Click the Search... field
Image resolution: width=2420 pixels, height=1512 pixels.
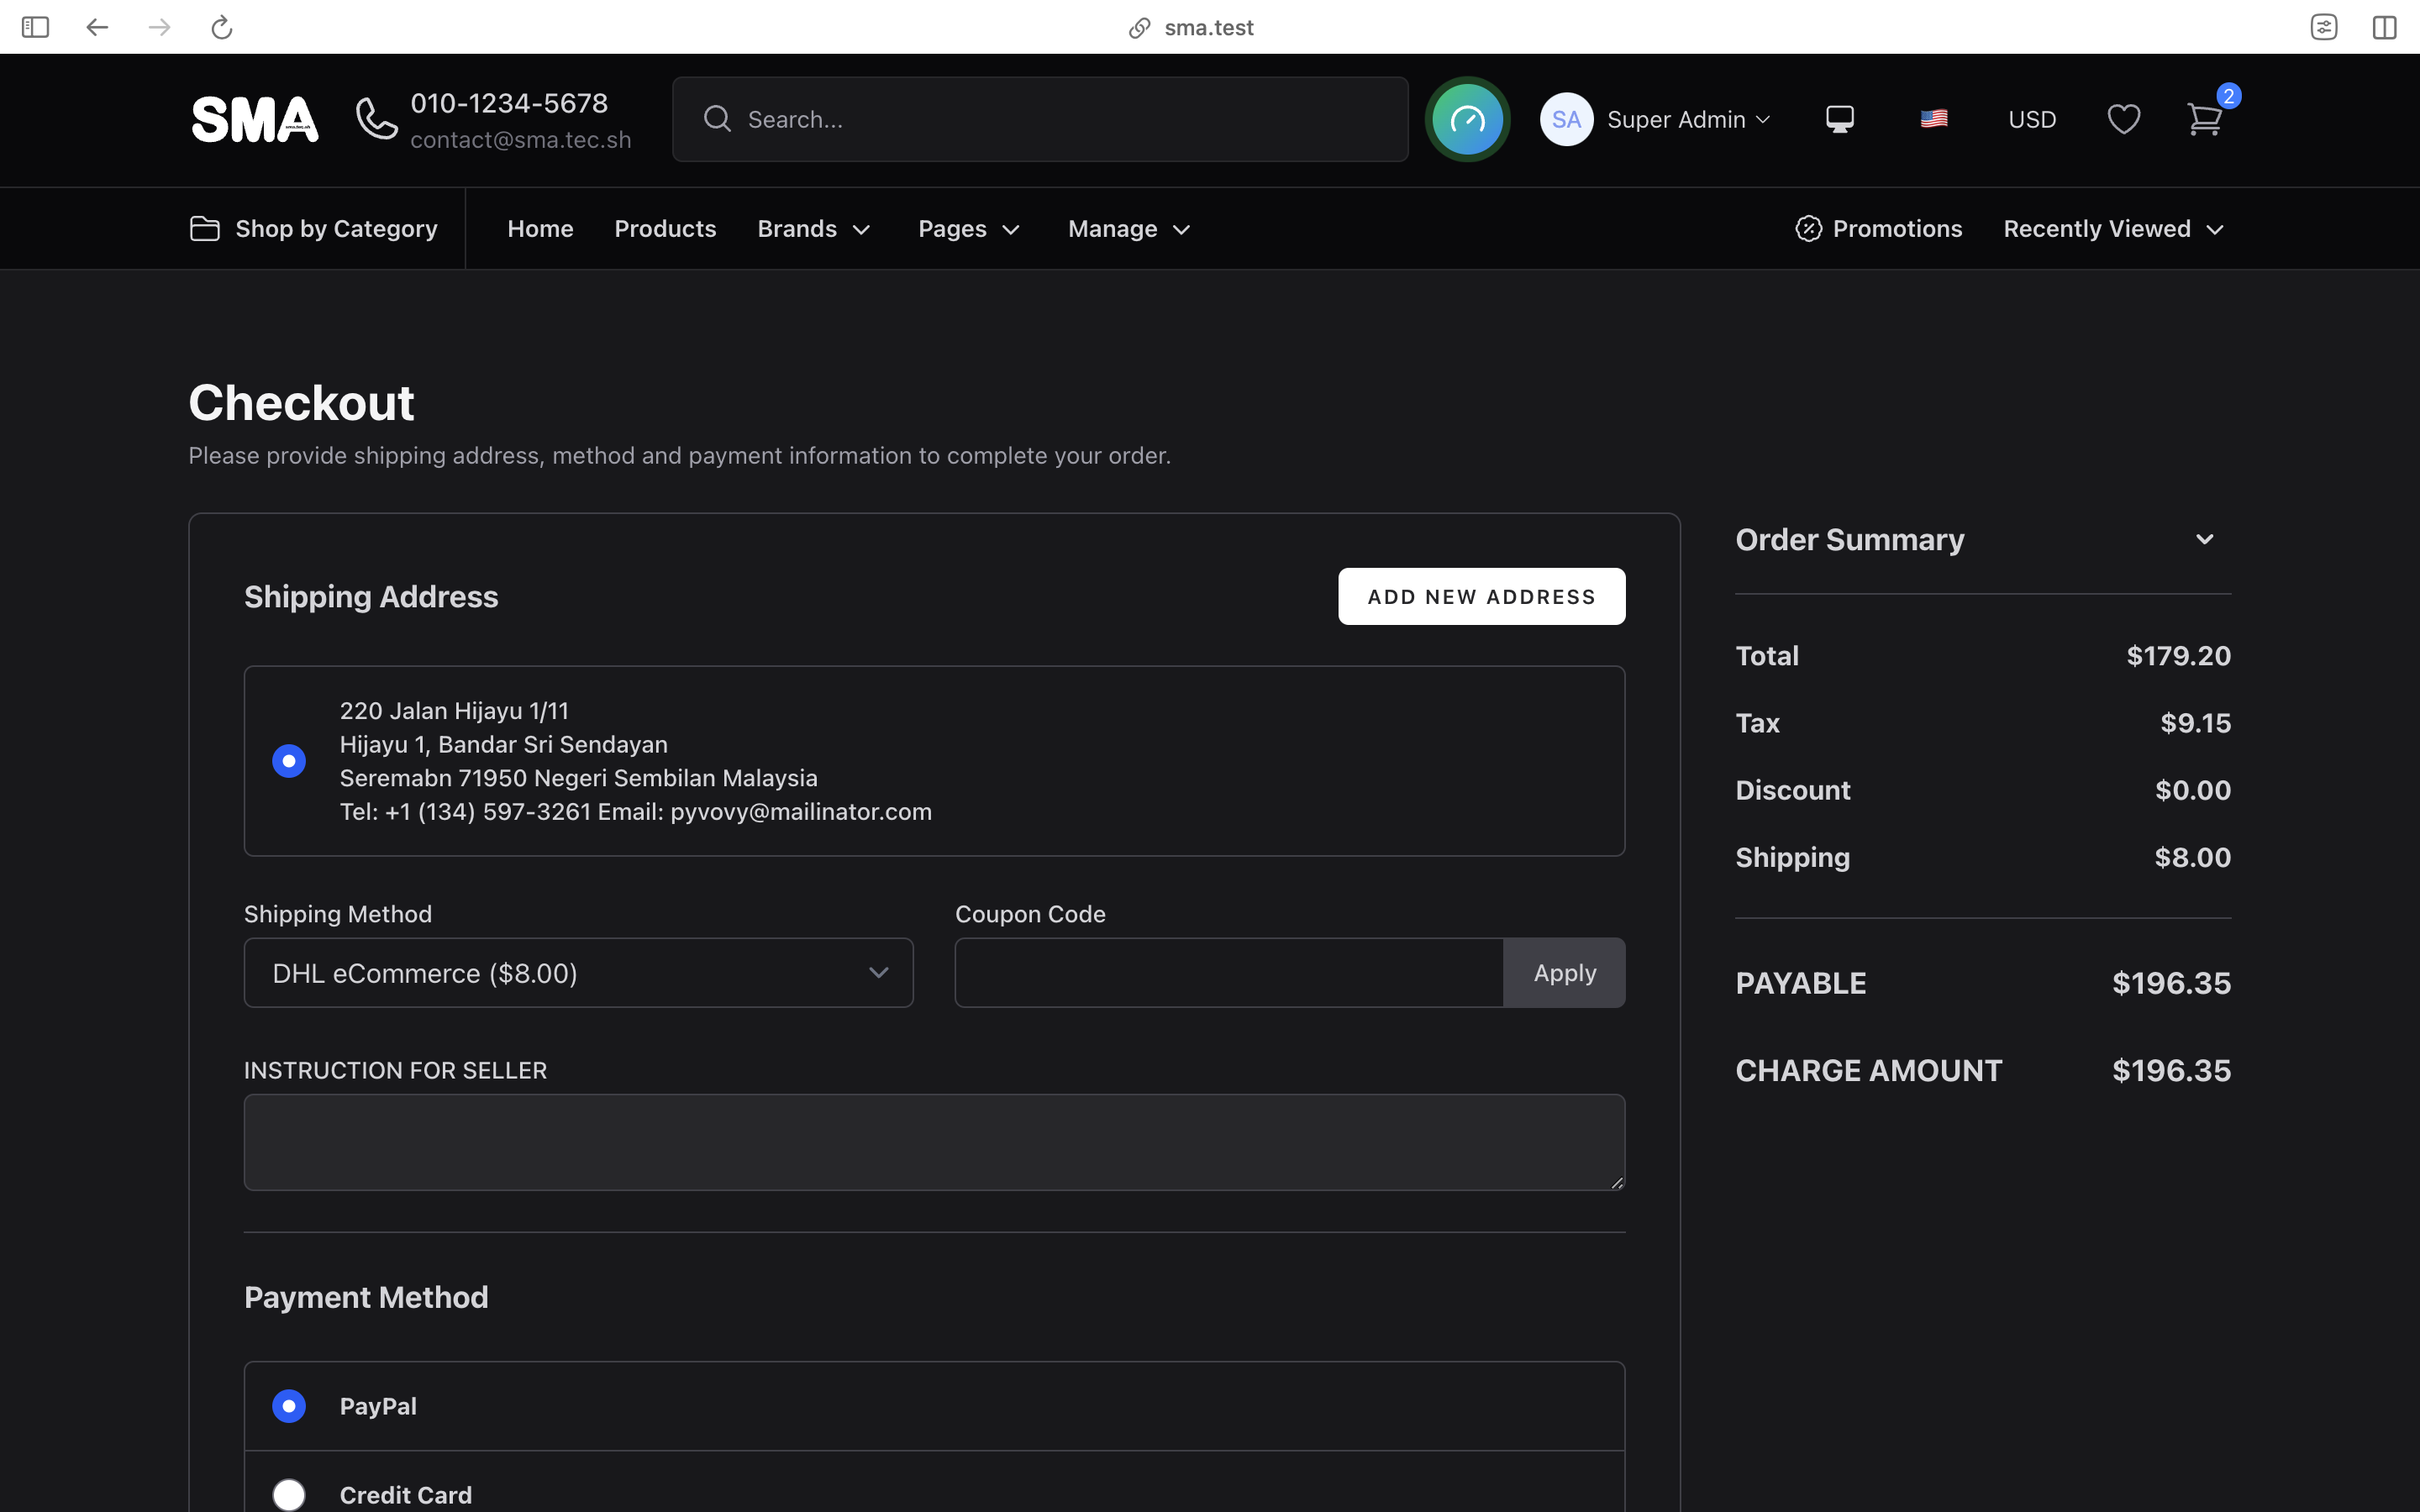[x=1040, y=119]
